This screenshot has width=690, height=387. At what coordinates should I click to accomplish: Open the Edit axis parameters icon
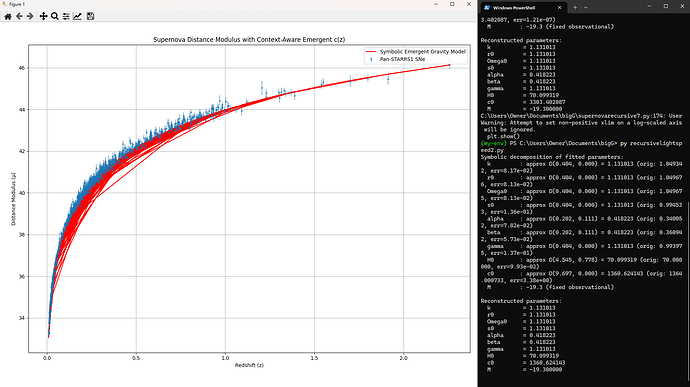pyautogui.click(x=77, y=16)
